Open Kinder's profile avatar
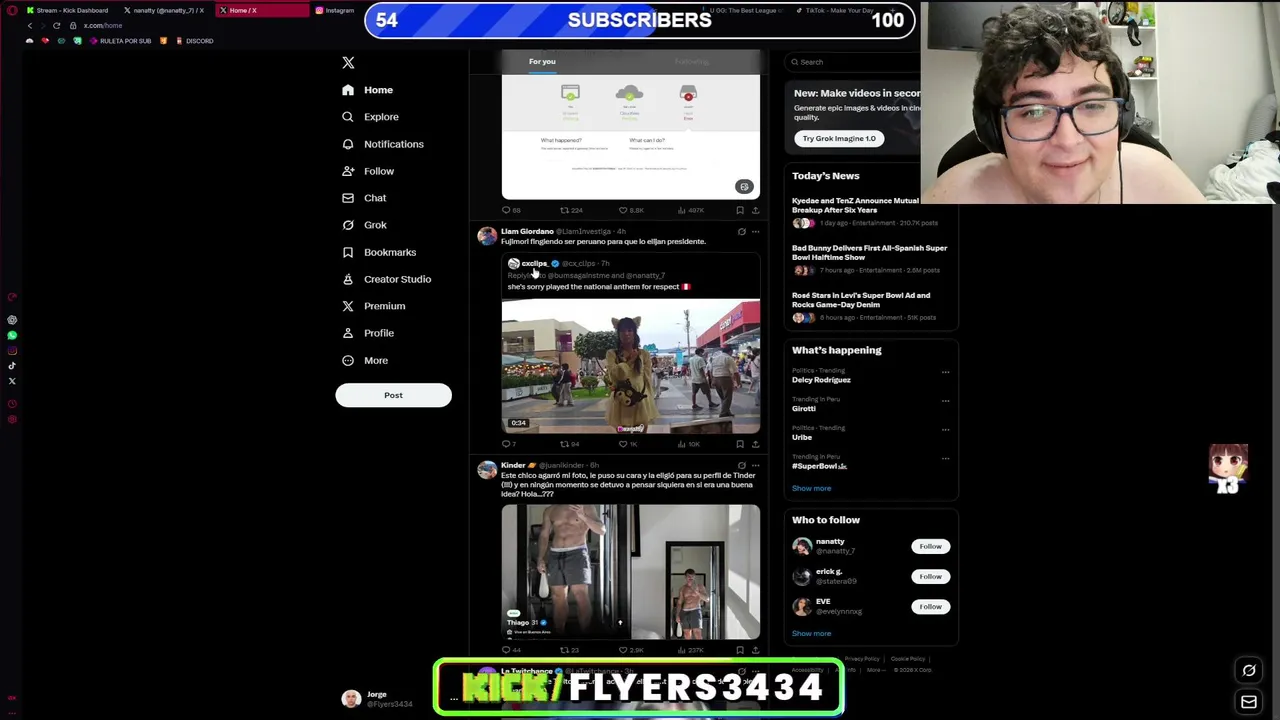The width and height of the screenshot is (1280, 720). 487,470
